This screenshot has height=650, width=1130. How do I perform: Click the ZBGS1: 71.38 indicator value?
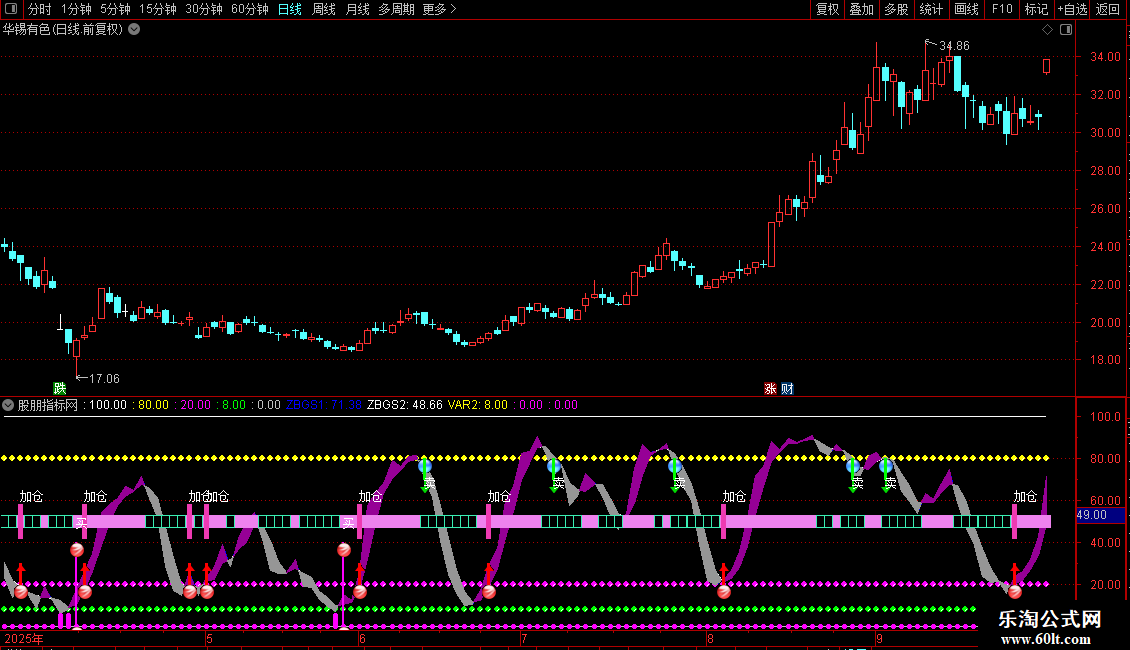click(x=324, y=405)
